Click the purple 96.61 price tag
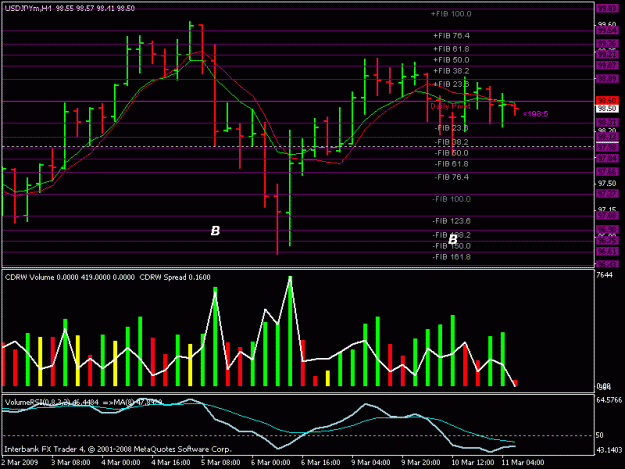This screenshot has width=625, height=469. [x=607, y=251]
